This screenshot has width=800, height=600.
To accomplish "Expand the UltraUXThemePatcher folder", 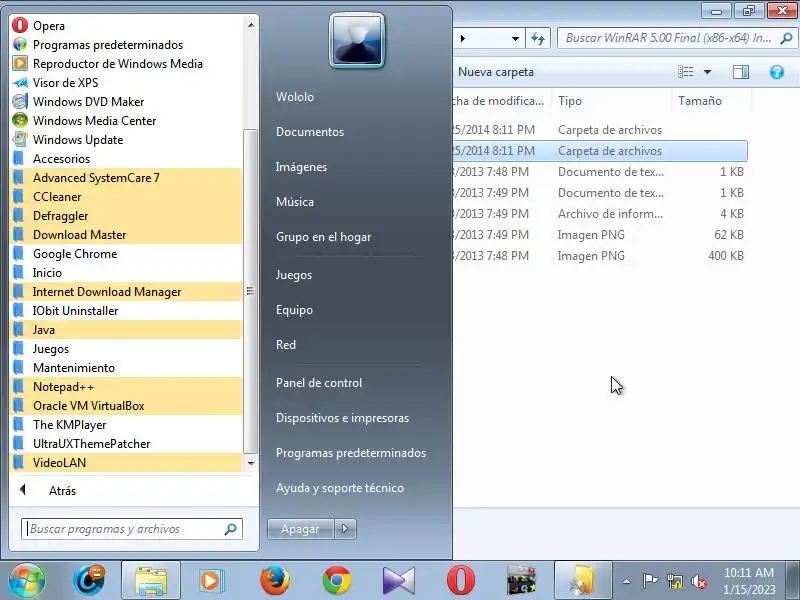I will [x=126, y=443].
